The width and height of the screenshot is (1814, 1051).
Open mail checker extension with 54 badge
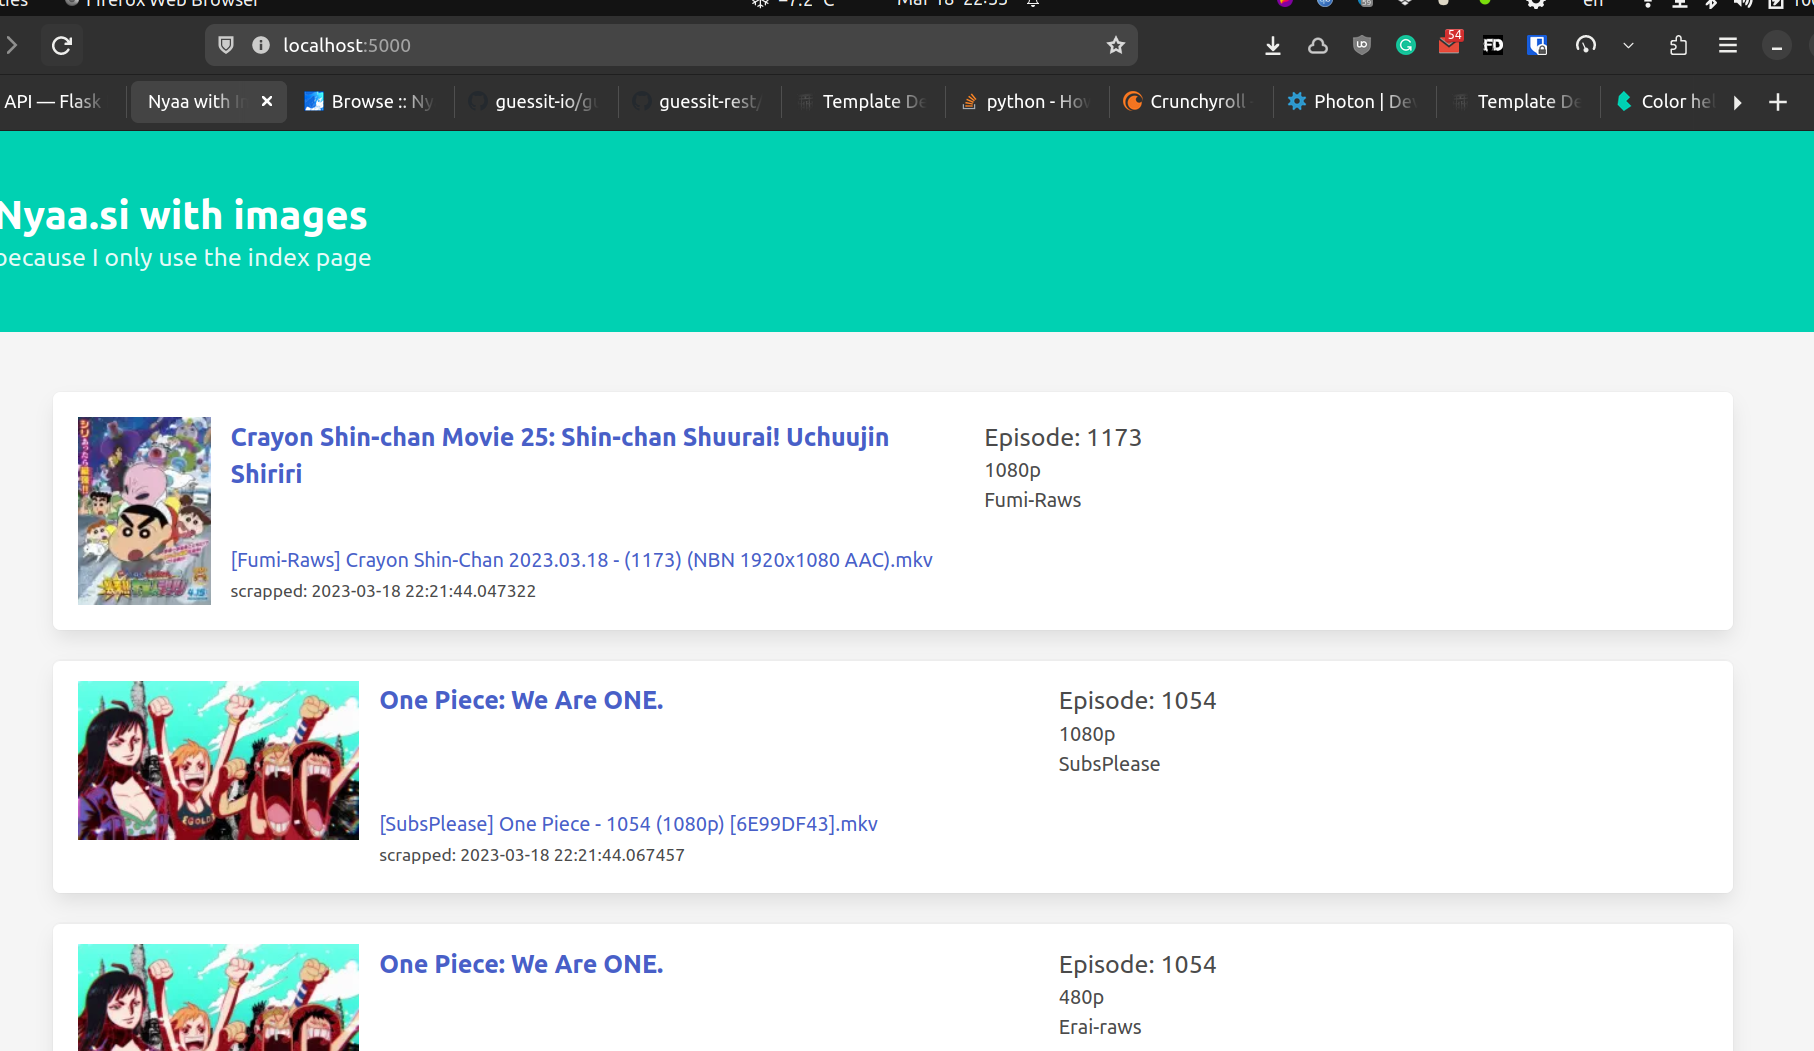(x=1449, y=43)
